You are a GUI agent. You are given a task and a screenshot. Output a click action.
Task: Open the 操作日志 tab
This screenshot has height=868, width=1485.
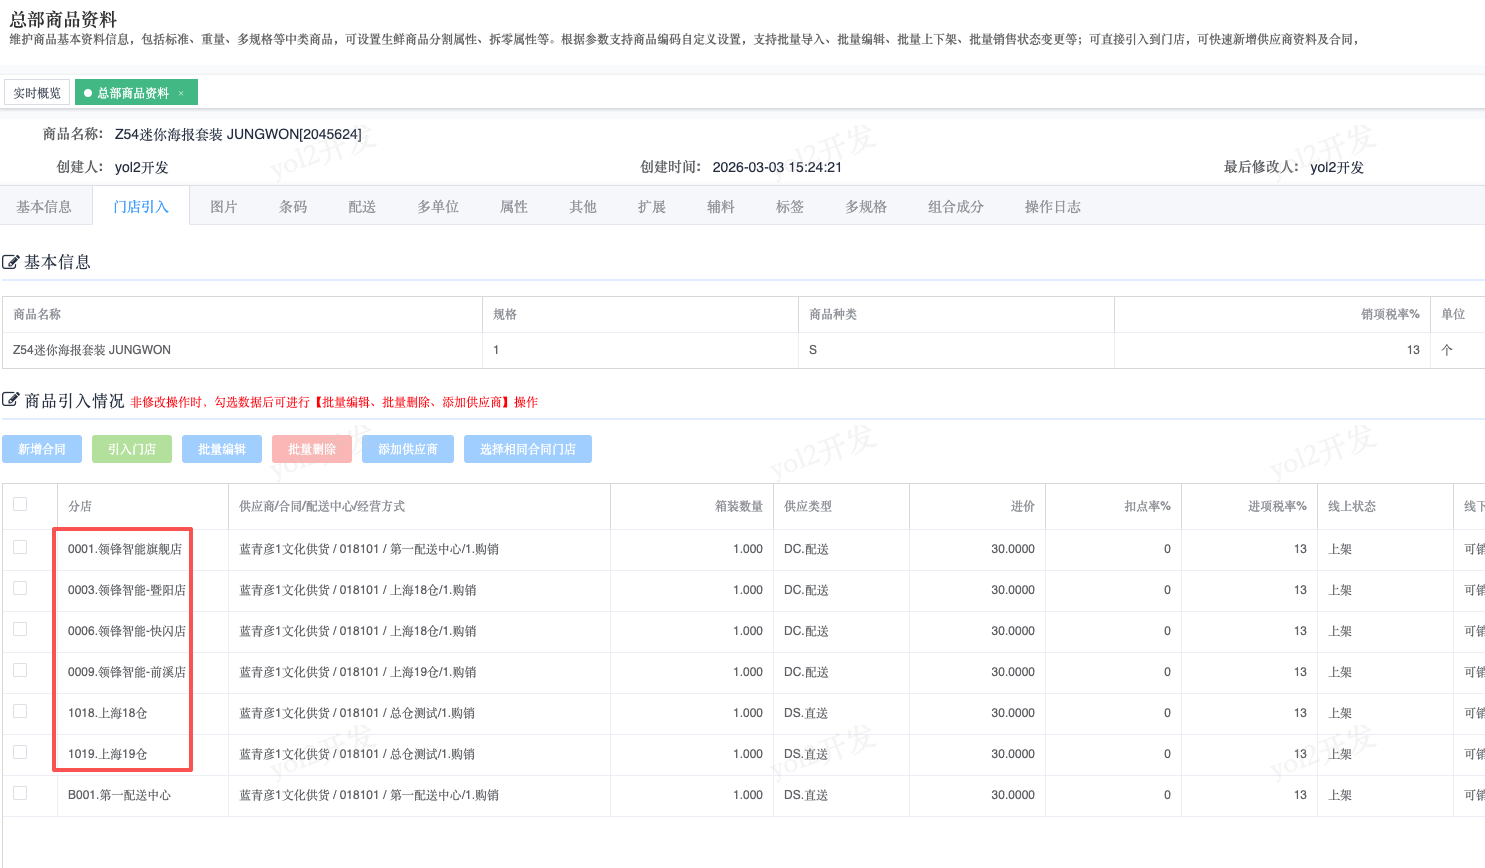(x=1052, y=207)
